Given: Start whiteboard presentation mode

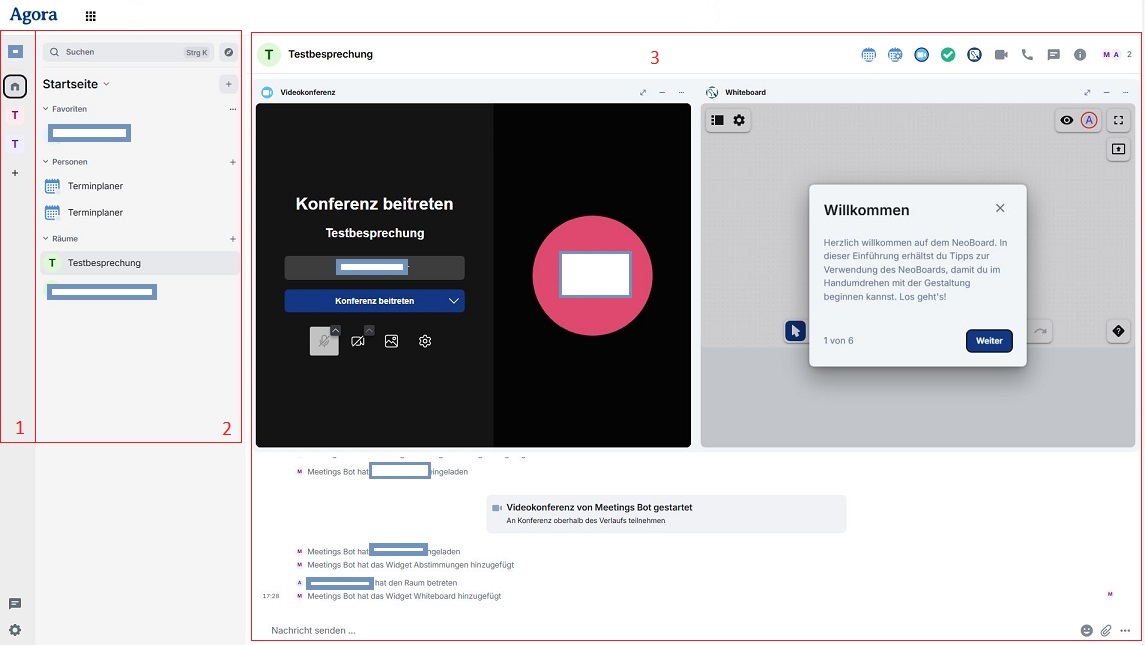Looking at the screenshot, I should point(1118,149).
